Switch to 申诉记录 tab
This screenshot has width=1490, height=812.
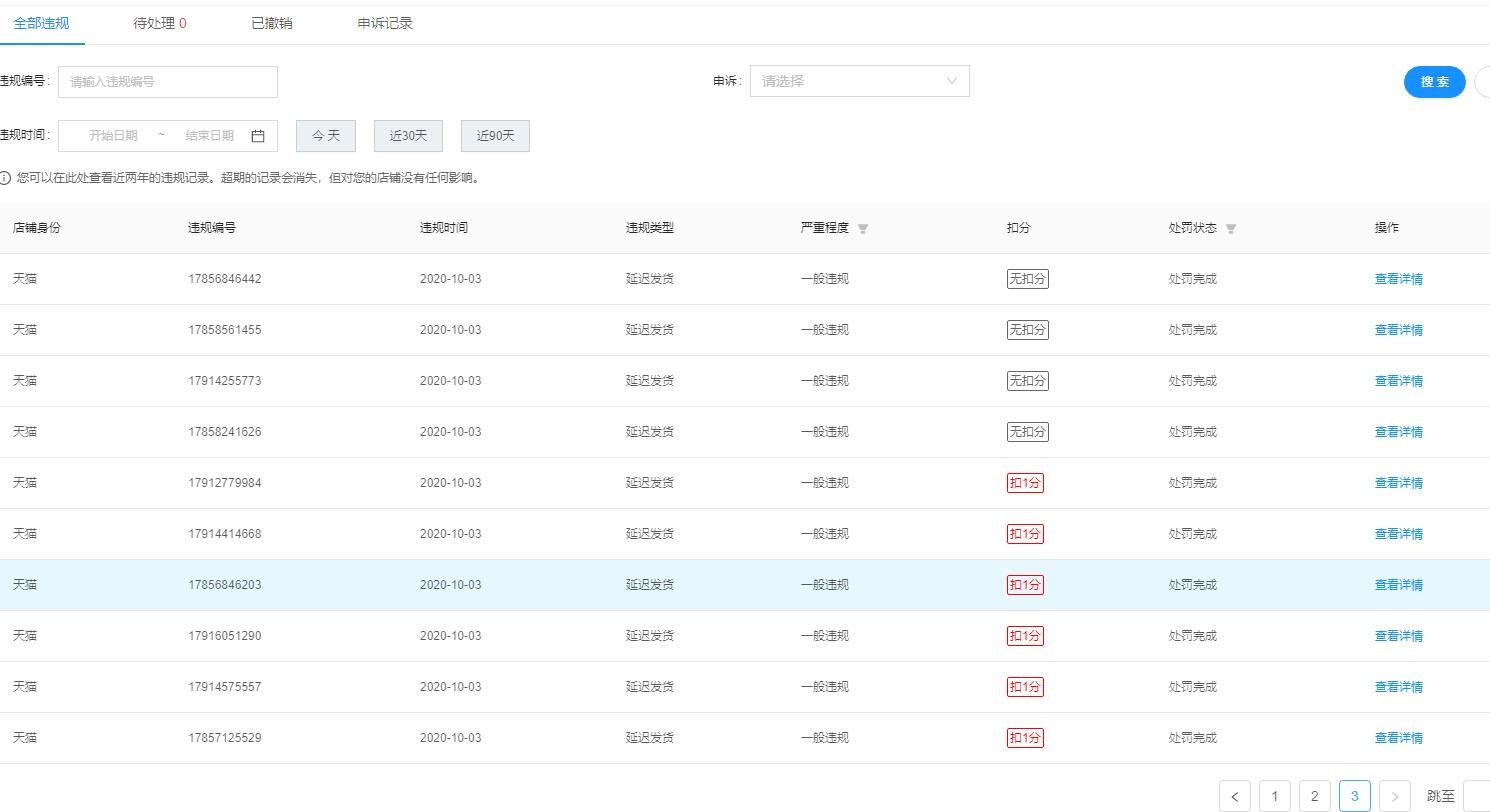click(385, 23)
